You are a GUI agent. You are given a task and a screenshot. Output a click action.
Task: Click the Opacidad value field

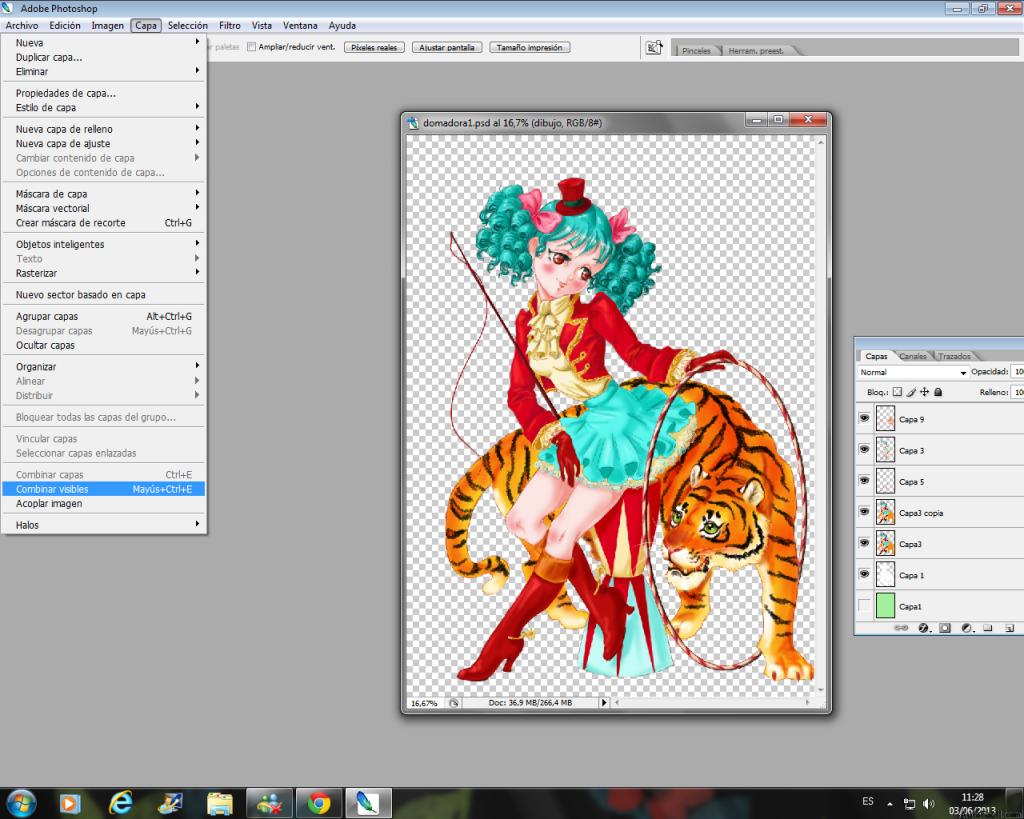(1017, 372)
